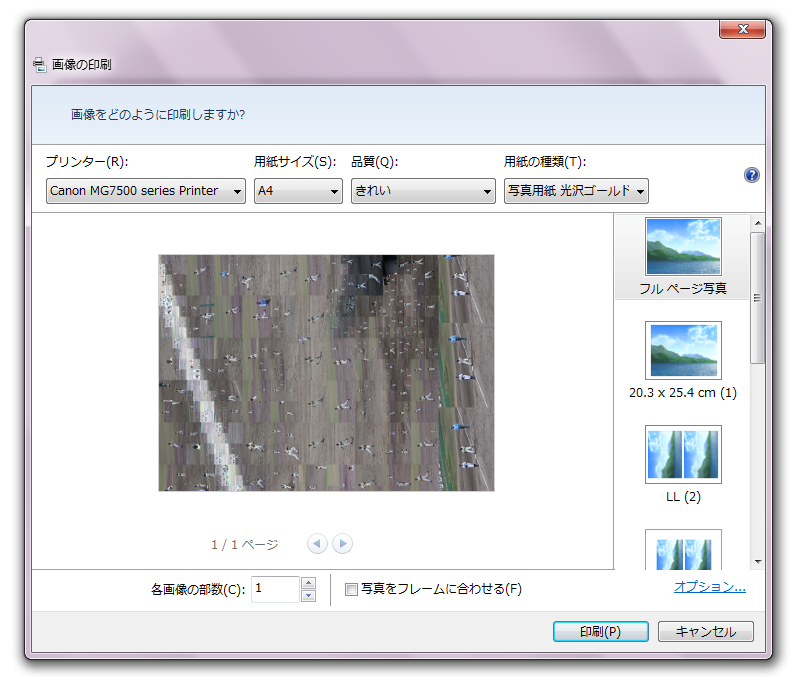Click the 各画像の部数 number field

(x=275, y=589)
